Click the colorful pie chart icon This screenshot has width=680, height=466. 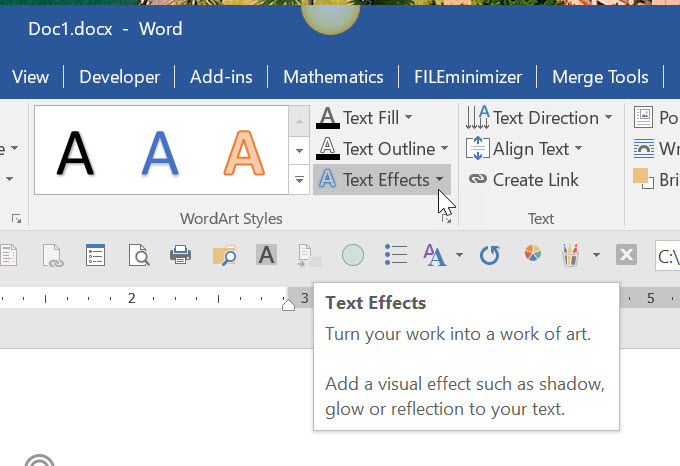[533, 253]
